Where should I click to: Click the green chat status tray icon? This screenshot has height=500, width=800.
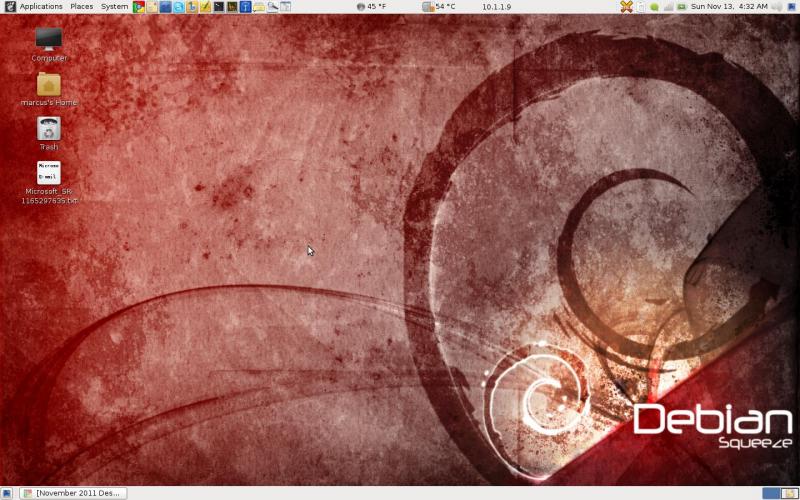[x=655, y=7]
